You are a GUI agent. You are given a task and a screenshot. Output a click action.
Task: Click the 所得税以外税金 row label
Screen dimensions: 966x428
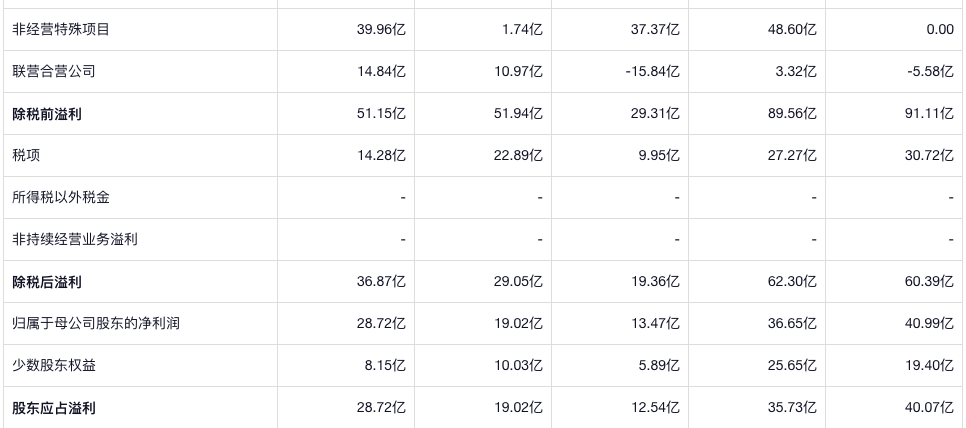pos(60,198)
